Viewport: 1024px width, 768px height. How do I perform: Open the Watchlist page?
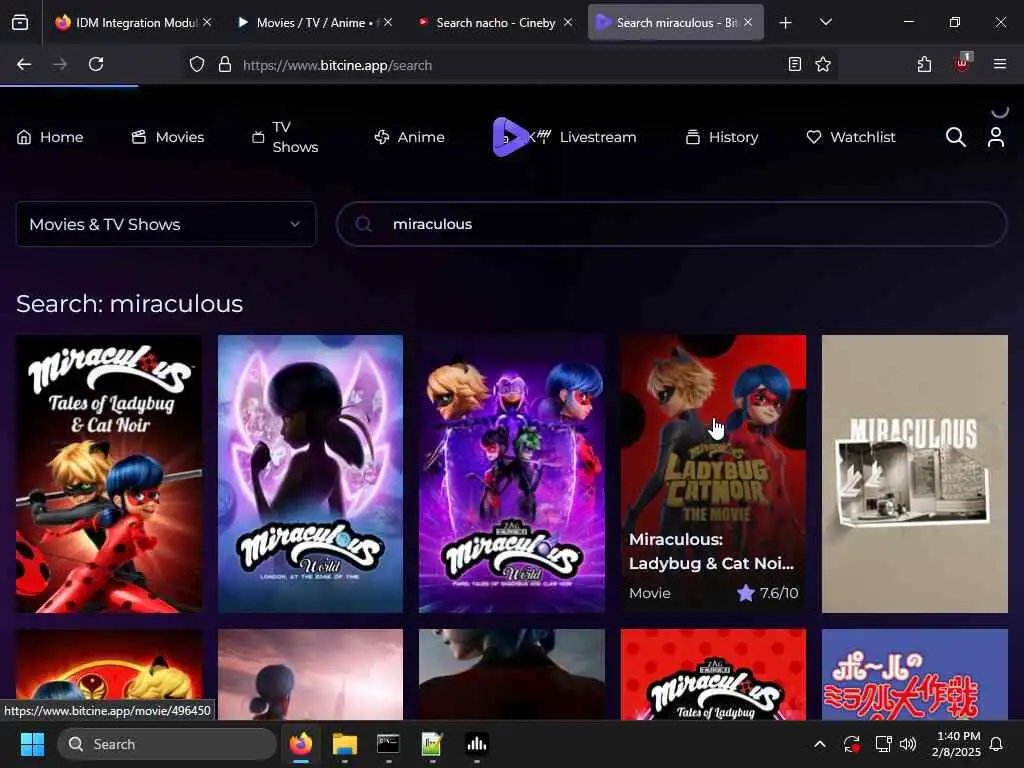click(851, 137)
